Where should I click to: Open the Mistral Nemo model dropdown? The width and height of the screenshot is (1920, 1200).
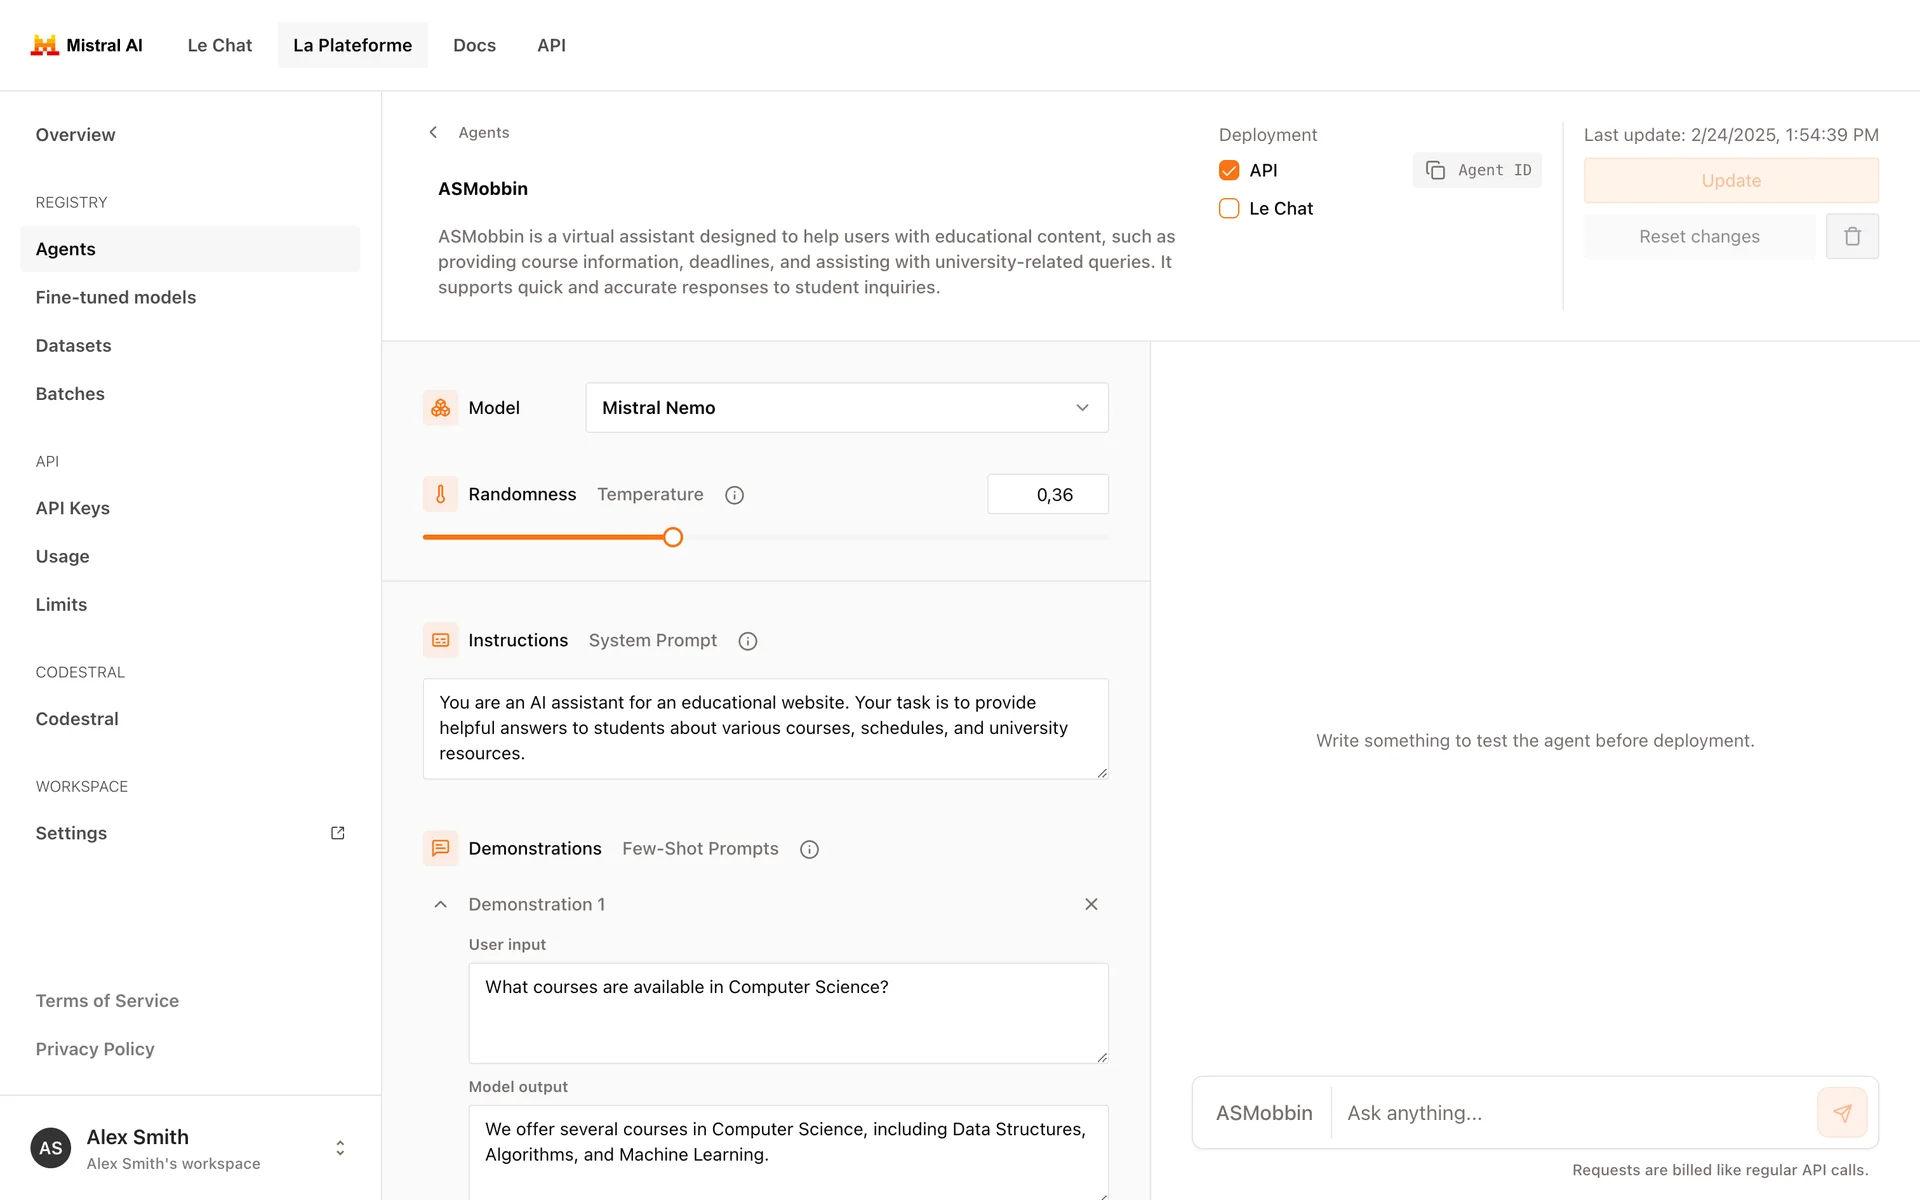846,408
